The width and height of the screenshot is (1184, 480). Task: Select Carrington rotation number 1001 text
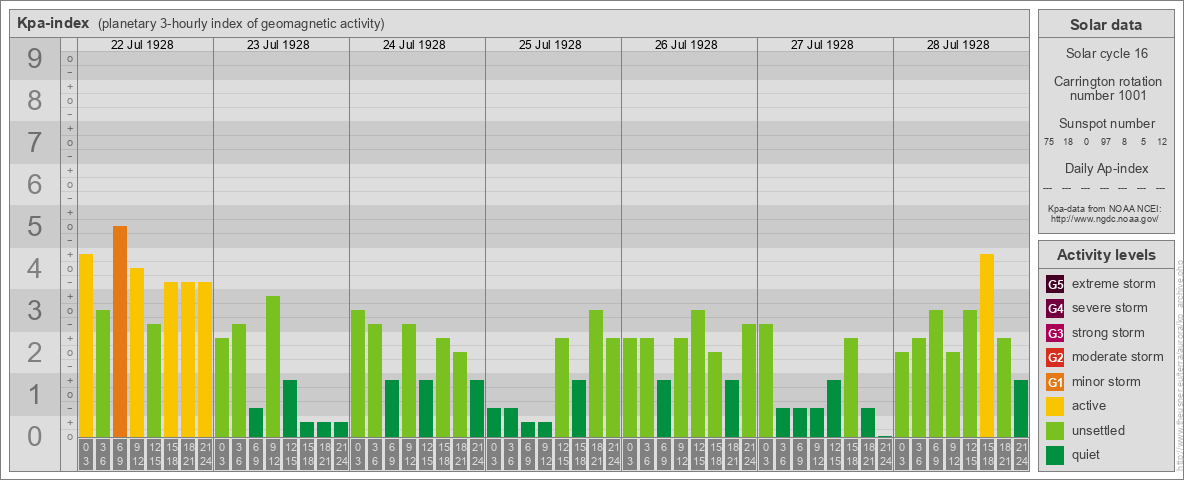[x=1106, y=88]
